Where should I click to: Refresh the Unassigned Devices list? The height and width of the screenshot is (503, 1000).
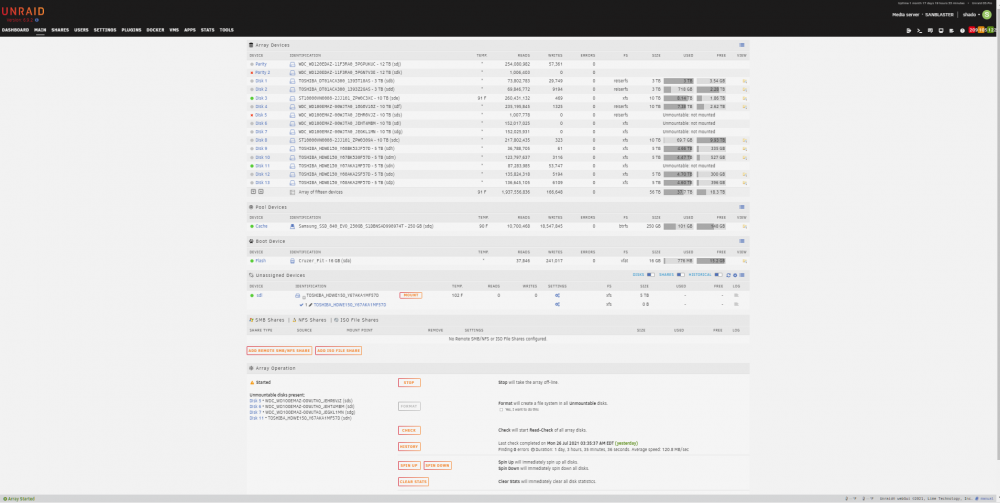click(728, 275)
